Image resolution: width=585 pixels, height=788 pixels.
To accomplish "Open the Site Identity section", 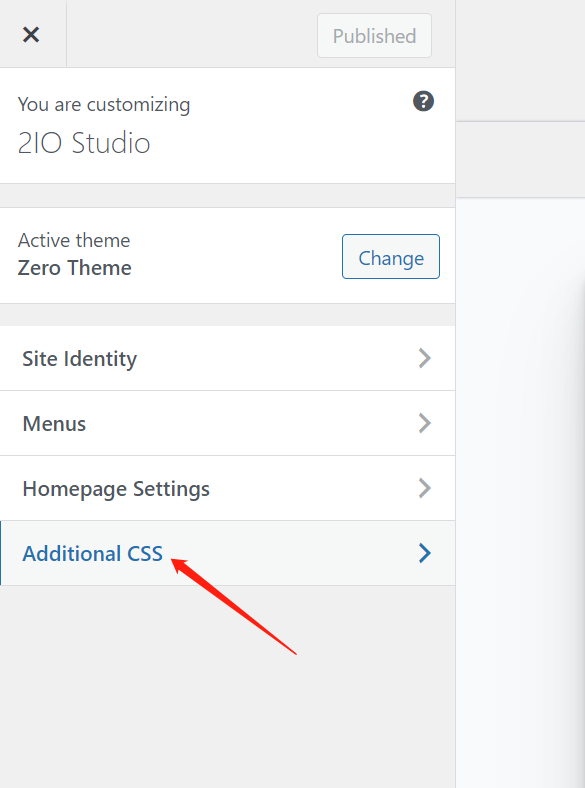I will click(x=227, y=358).
